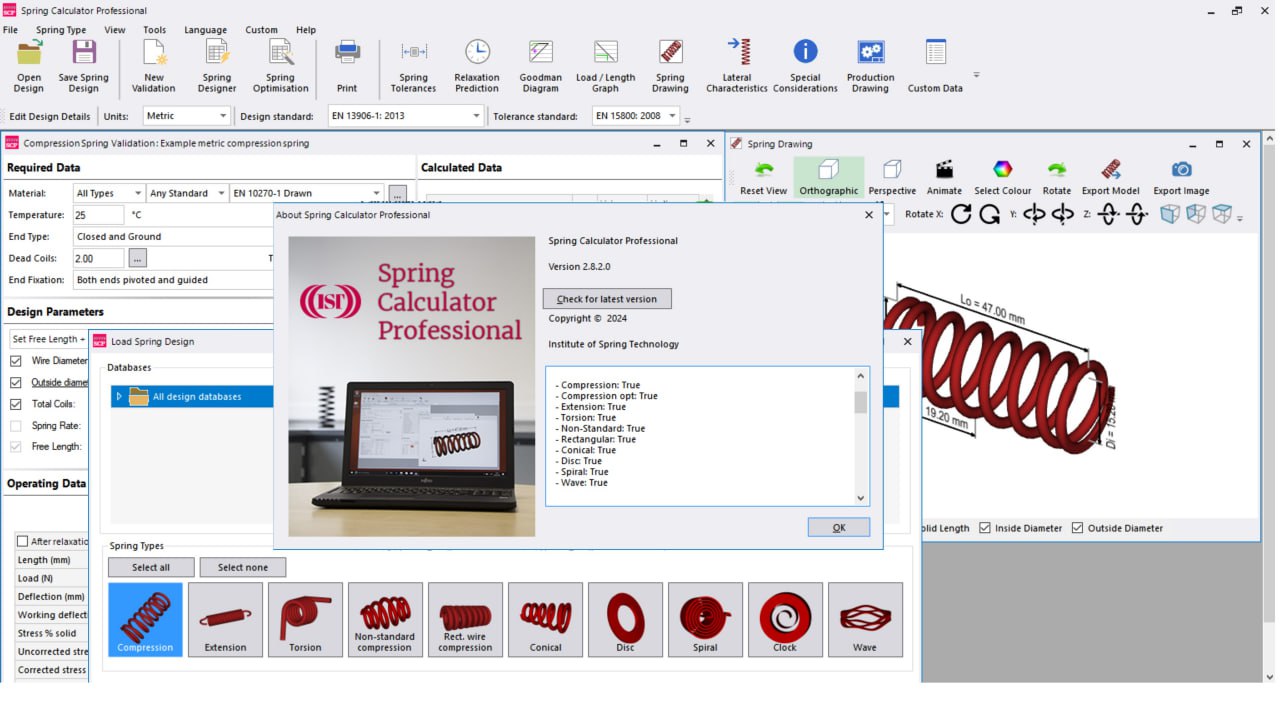Uncheck Outside Diameter in Spring Drawing window
1280x720 pixels.
pyautogui.click(x=1077, y=528)
